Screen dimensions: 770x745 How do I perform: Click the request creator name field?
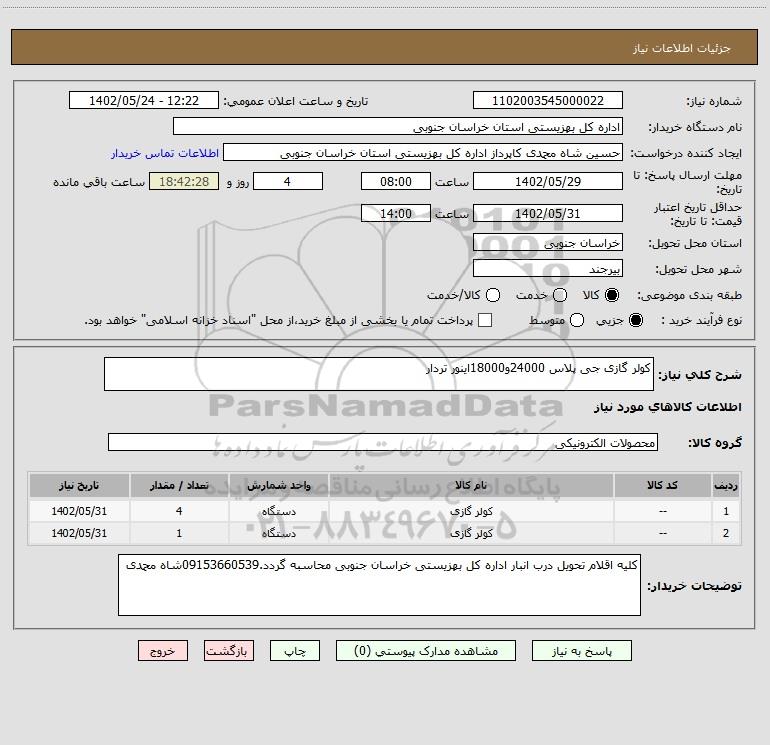click(x=423, y=153)
